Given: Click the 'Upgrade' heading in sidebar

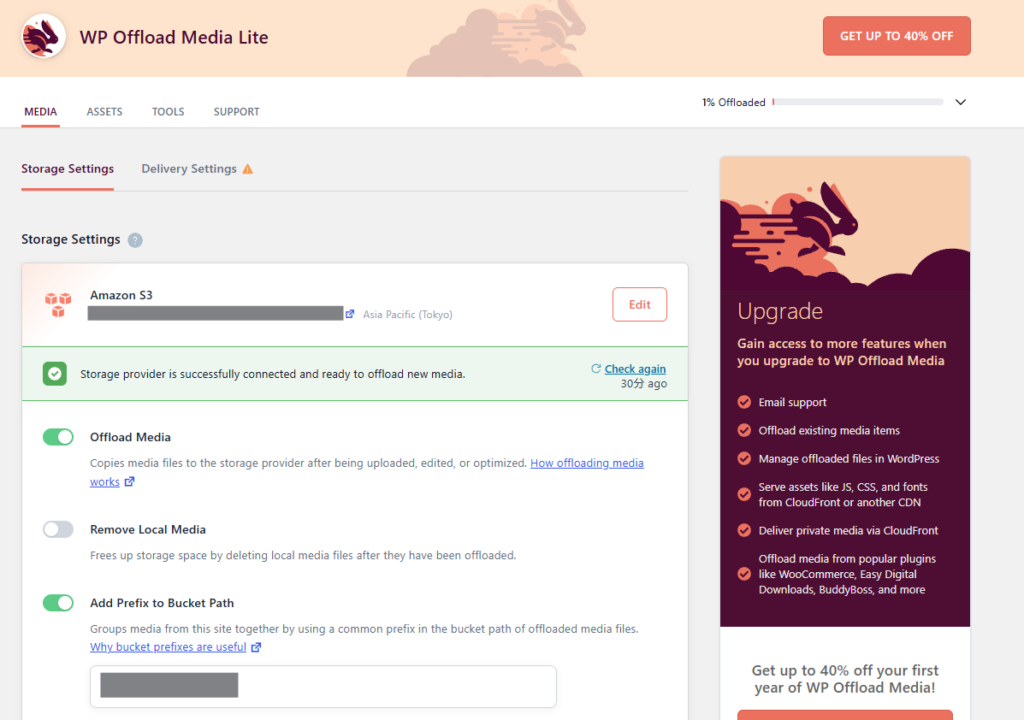Looking at the screenshot, I should 780,311.
